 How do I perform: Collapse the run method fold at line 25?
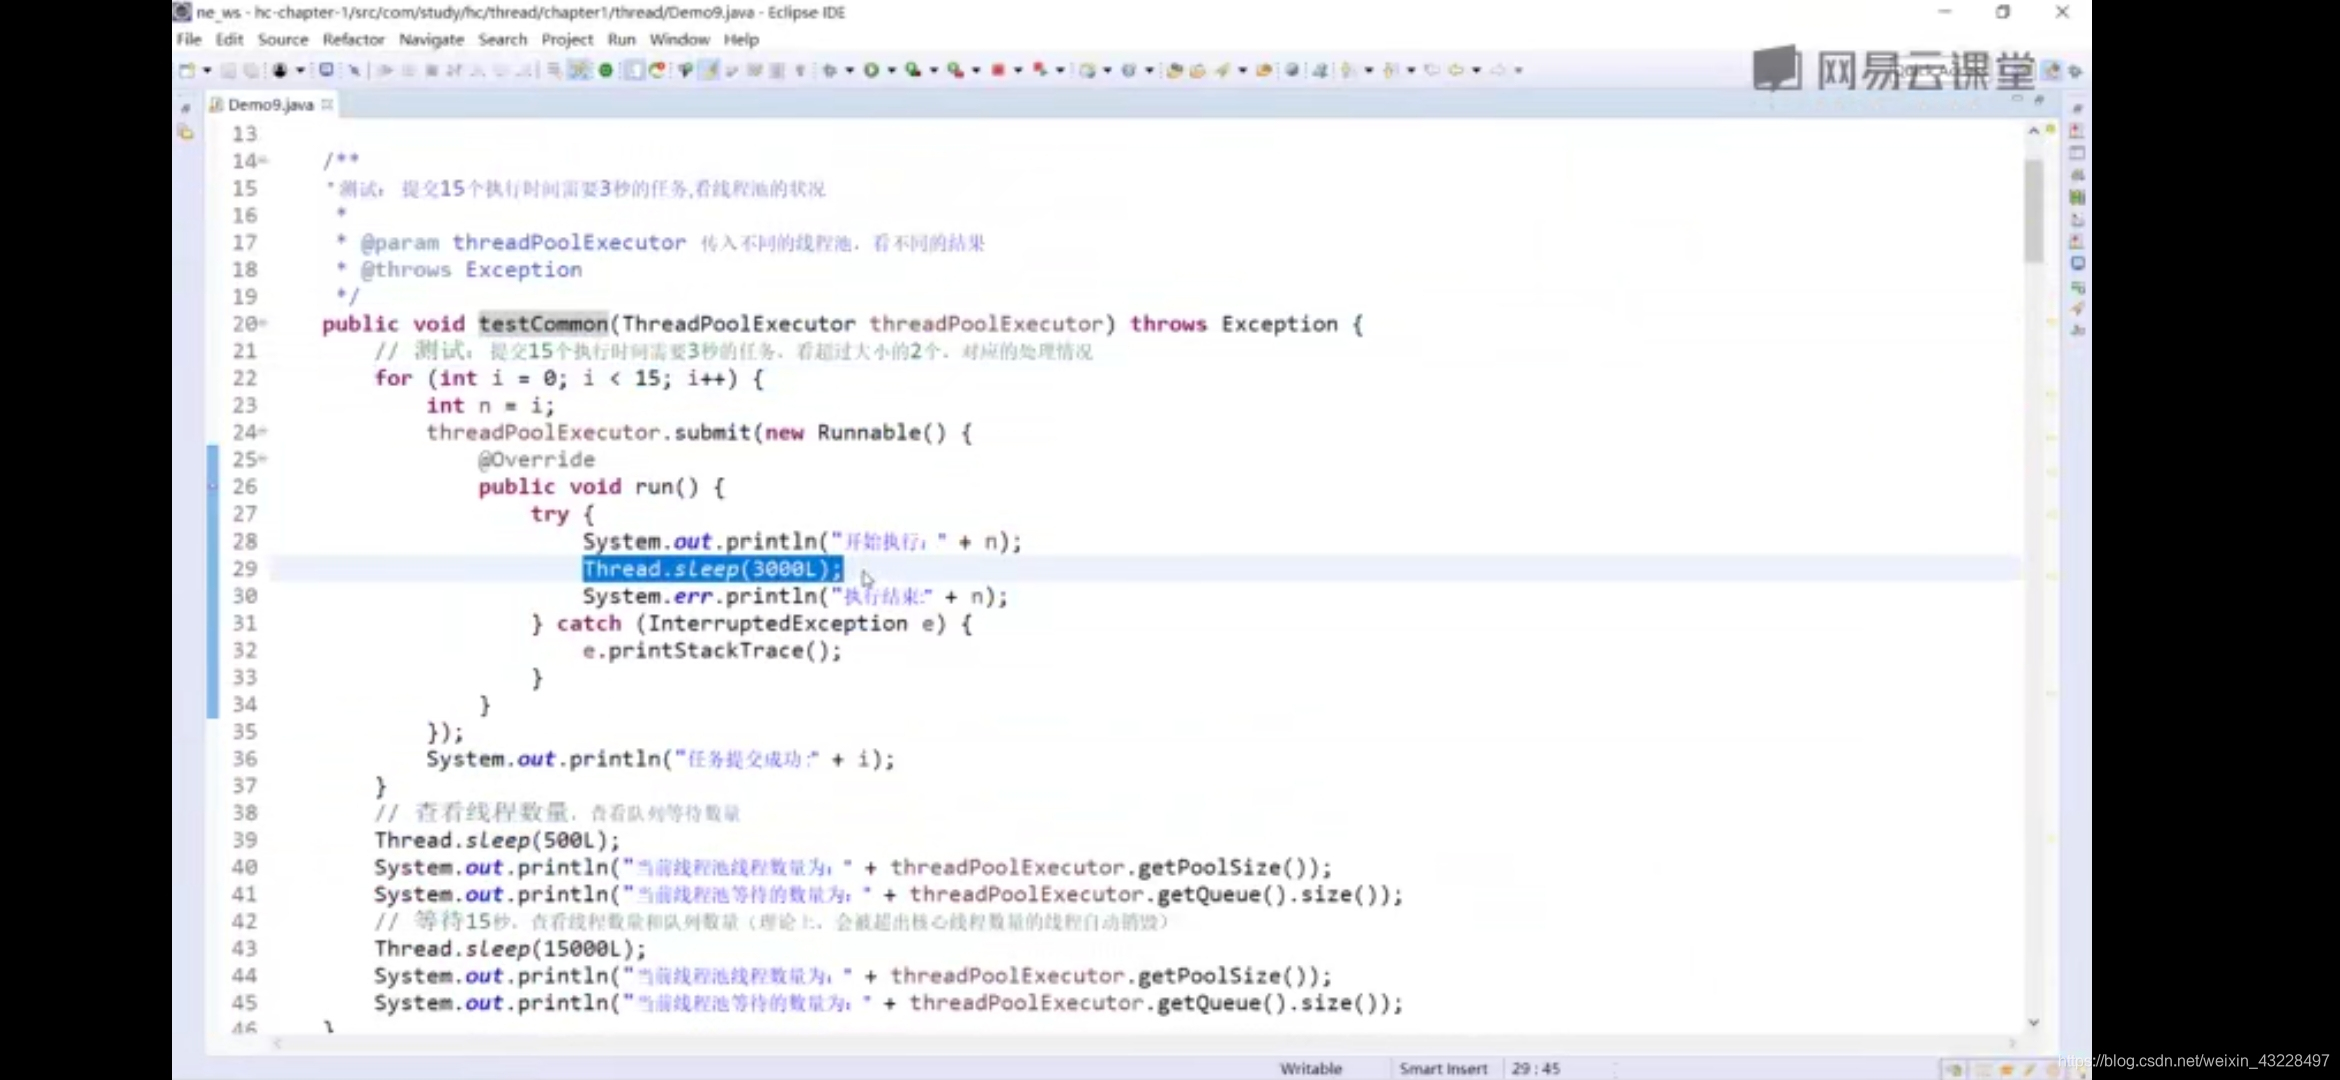click(263, 459)
